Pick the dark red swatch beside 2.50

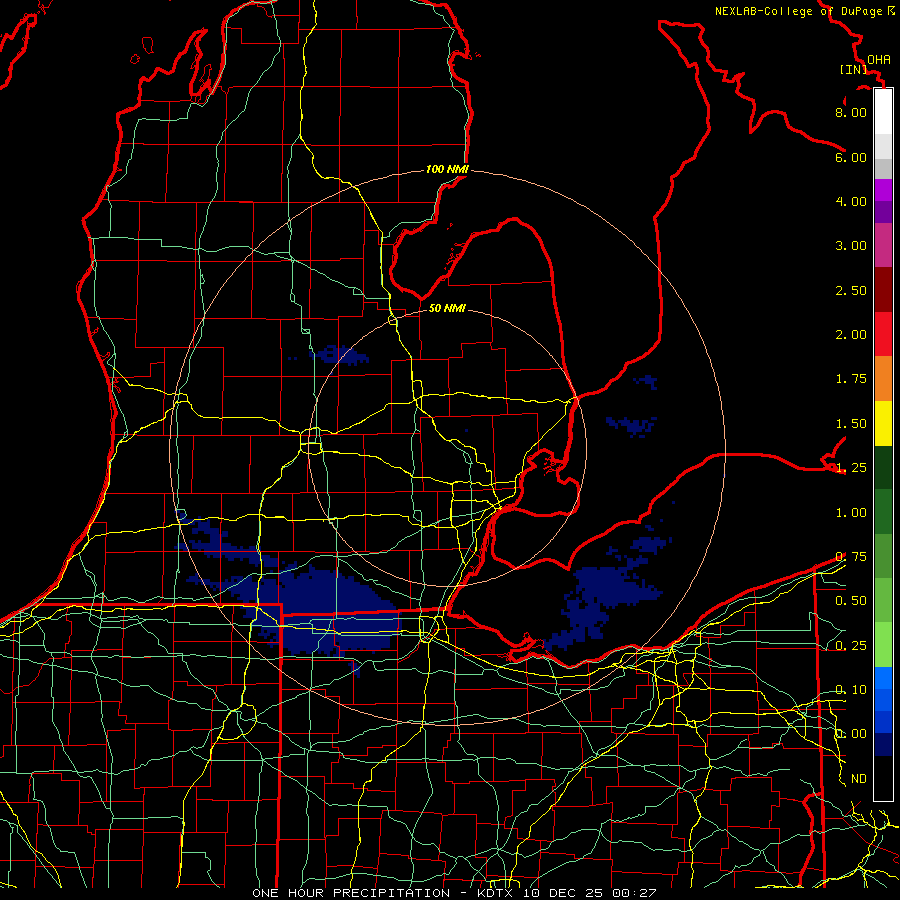883,290
